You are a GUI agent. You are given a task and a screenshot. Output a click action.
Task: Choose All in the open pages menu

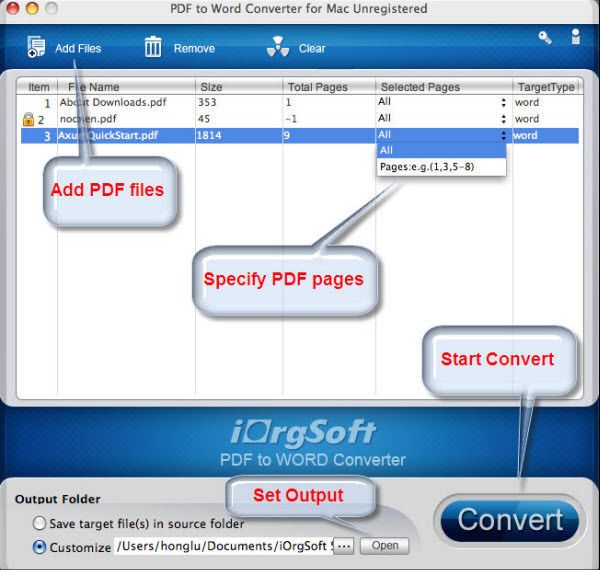pyautogui.click(x=442, y=150)
